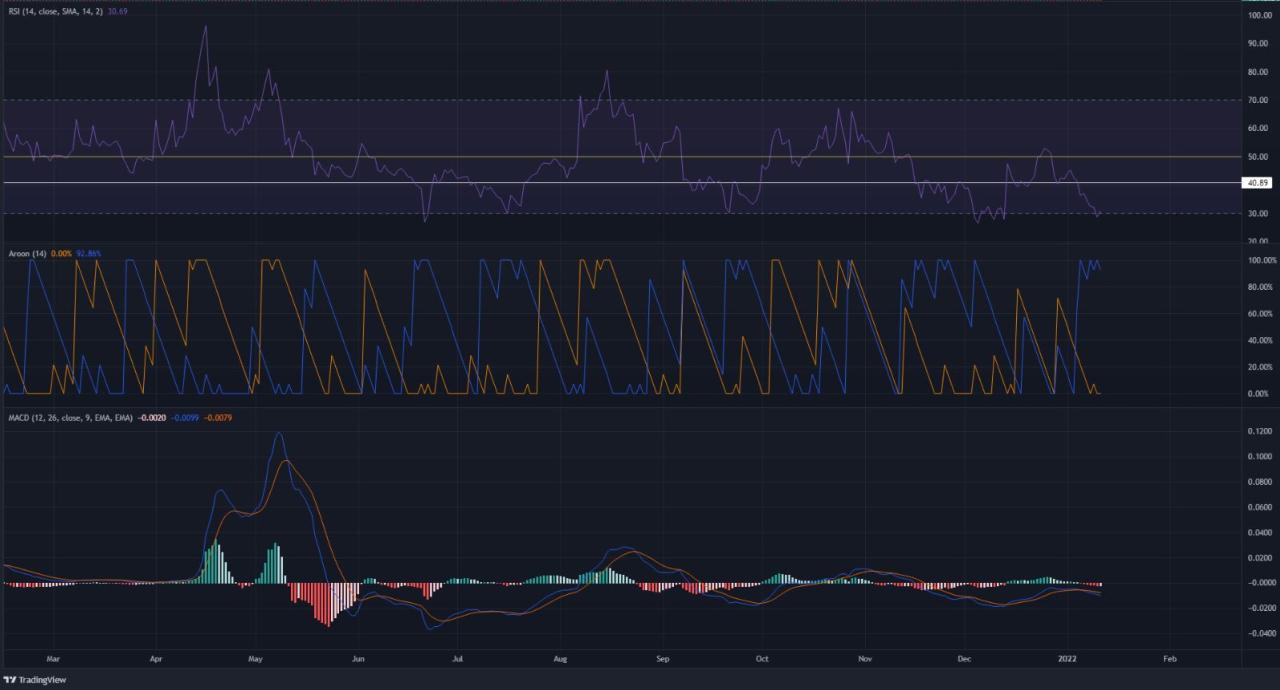Click the RSI 30.00 scale label
This screenshot has width=1280, height=690.
[1256, 213]
